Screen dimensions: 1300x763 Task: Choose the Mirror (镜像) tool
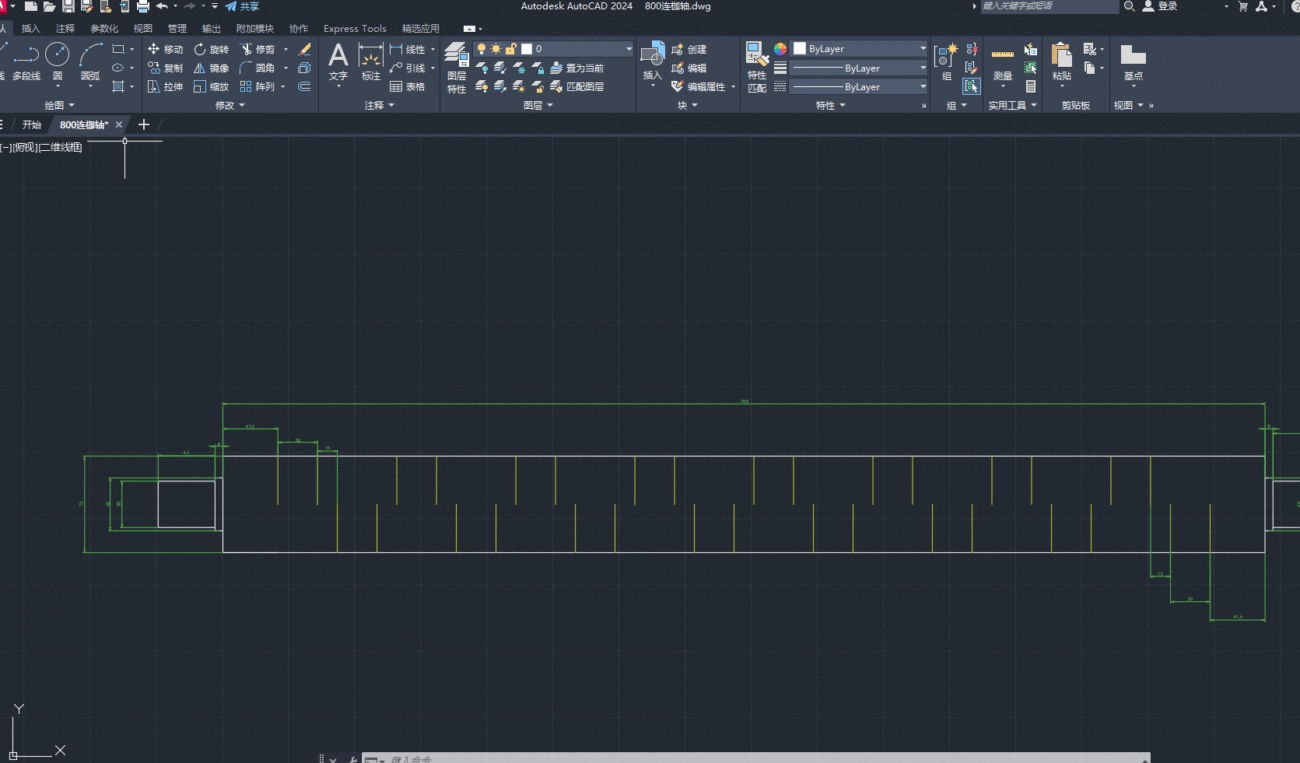211,68
